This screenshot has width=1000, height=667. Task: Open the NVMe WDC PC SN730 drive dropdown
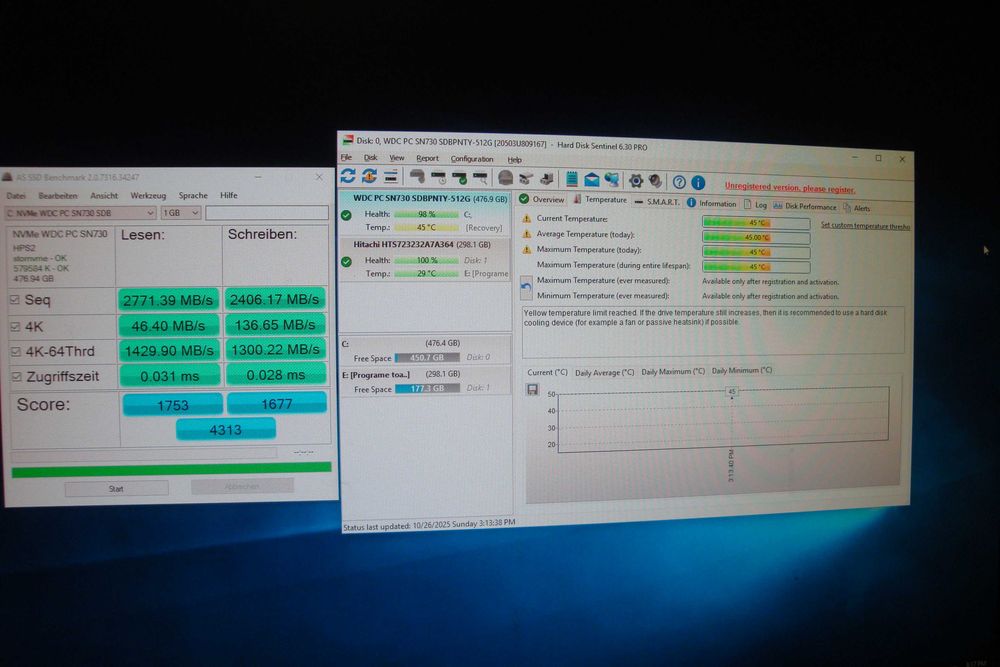80,213
